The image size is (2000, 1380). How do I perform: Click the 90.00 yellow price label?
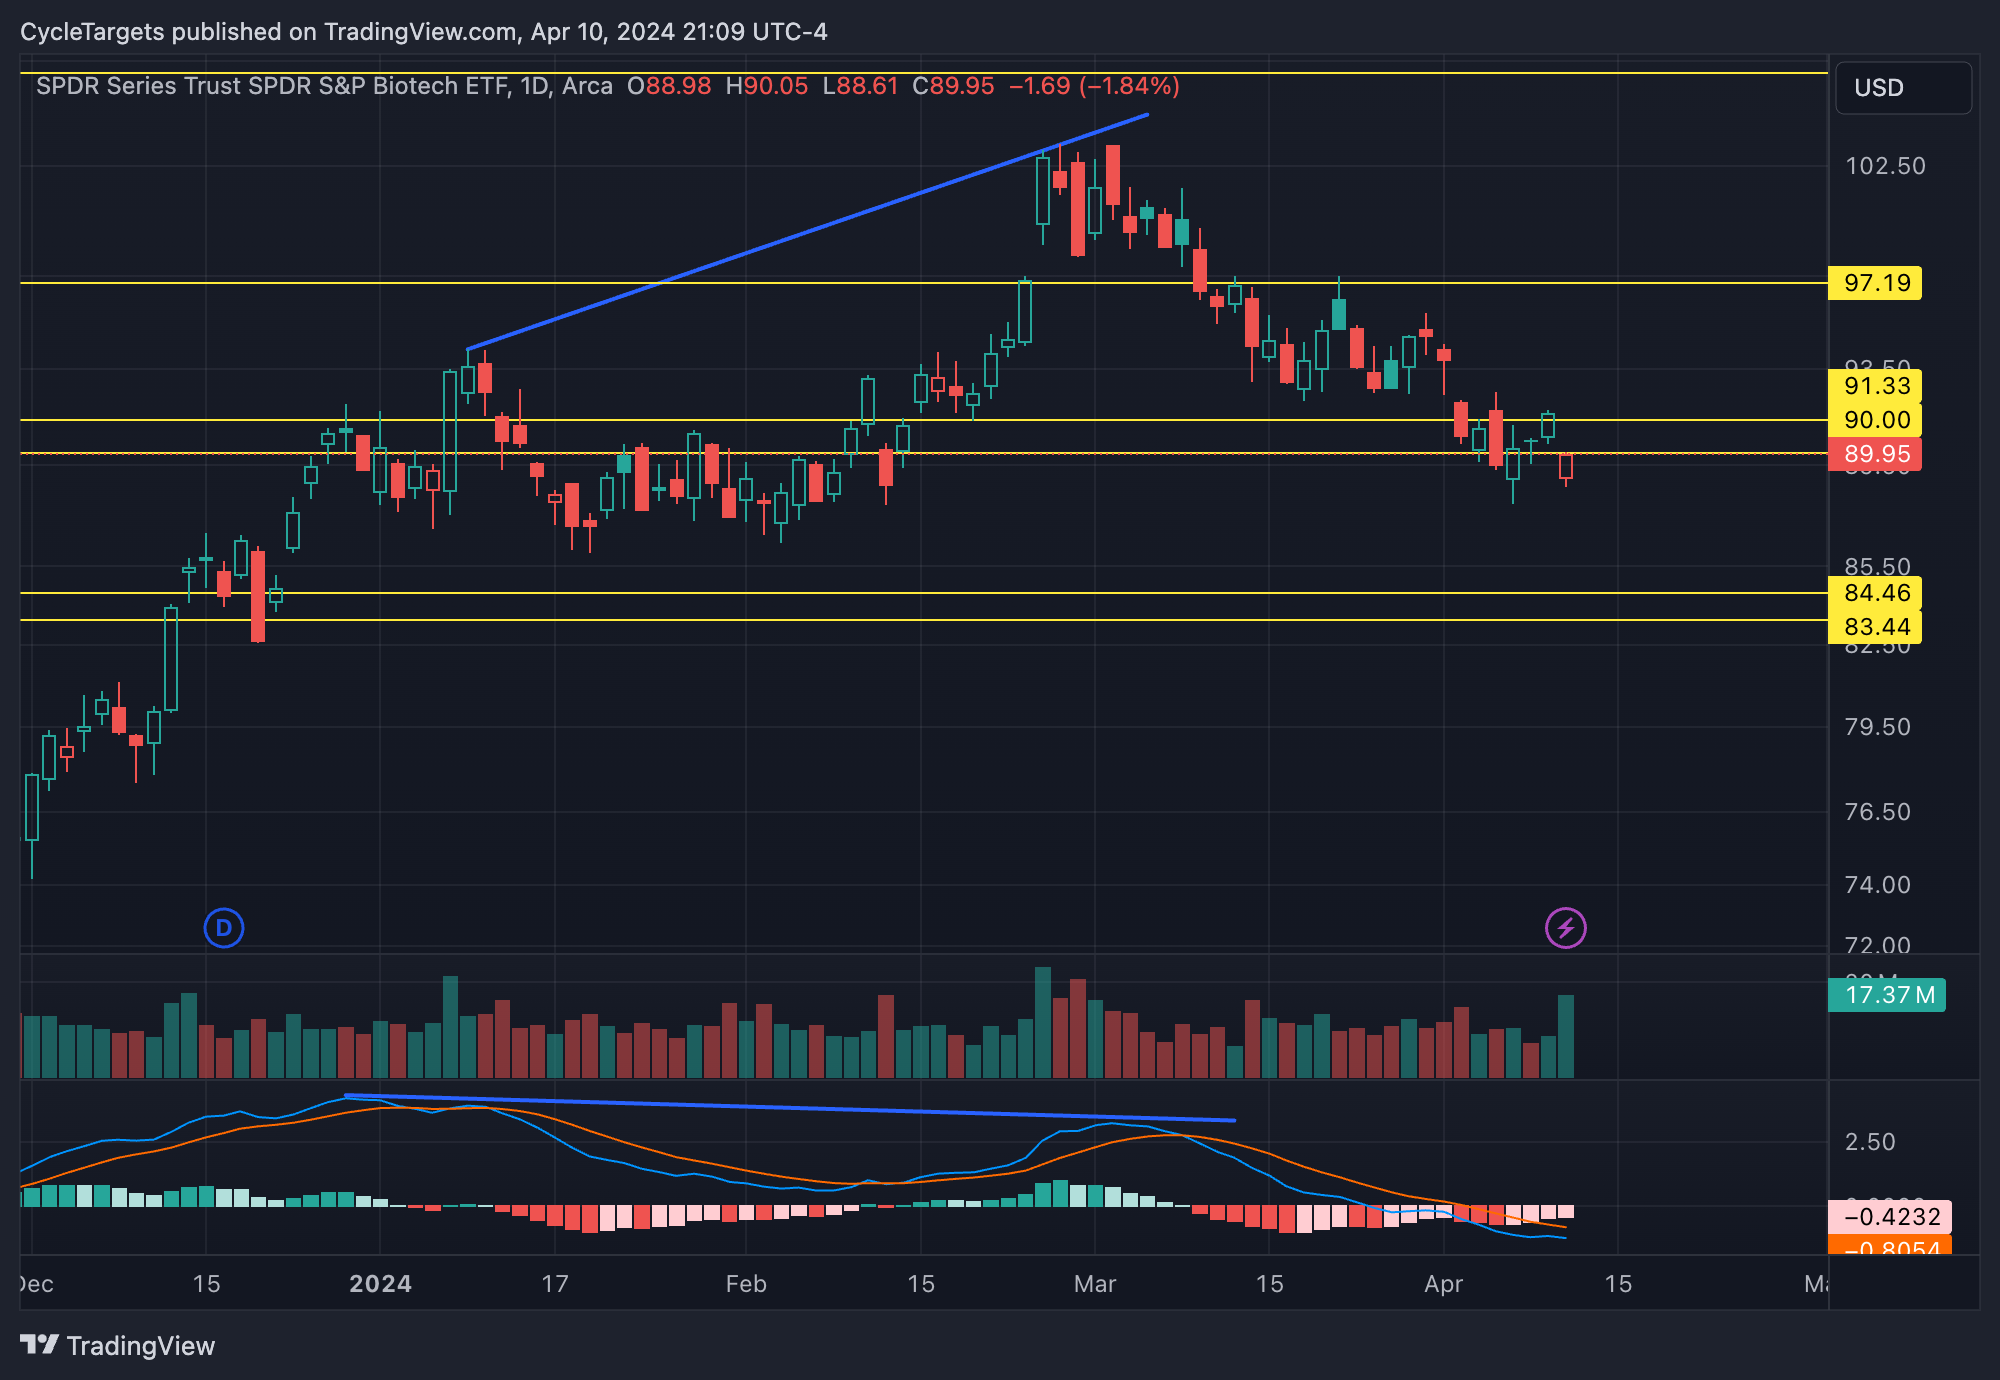point(1875,420)
